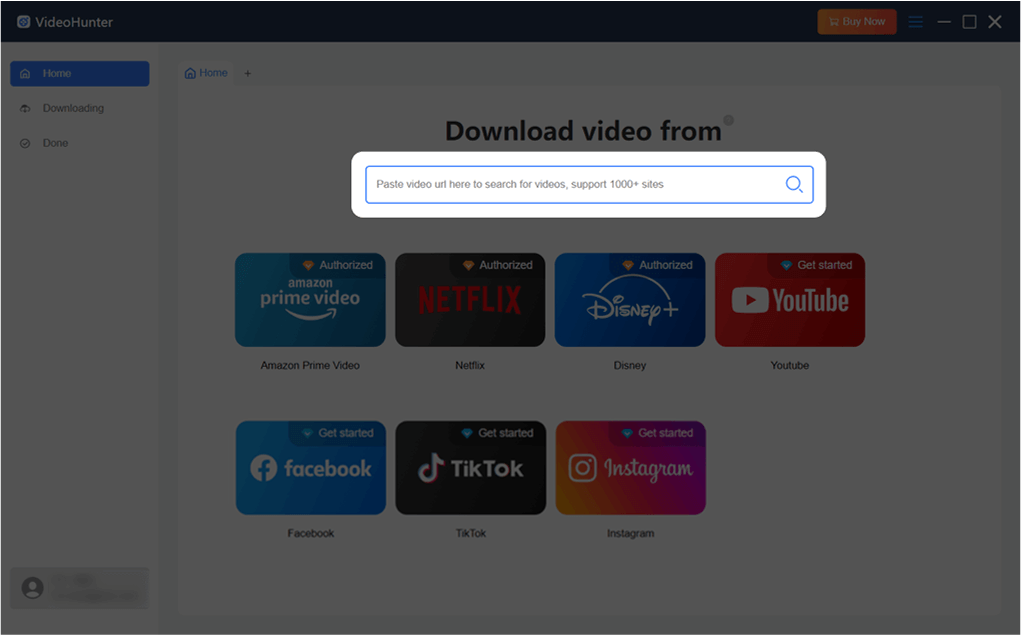This screenshot has width=1021, height=635.
Task: Minimize the VideoHunter window
Action: coord(944,22)
